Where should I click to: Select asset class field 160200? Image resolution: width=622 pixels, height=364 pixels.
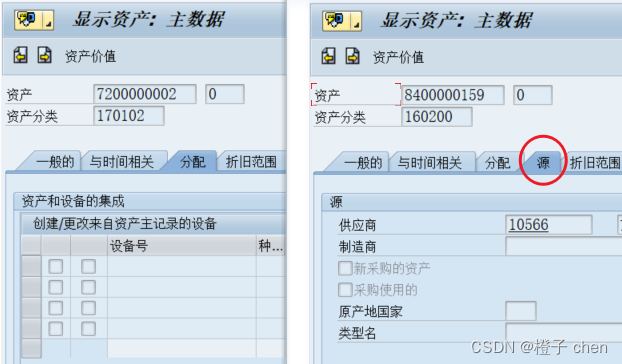click(x=437, y=117)
